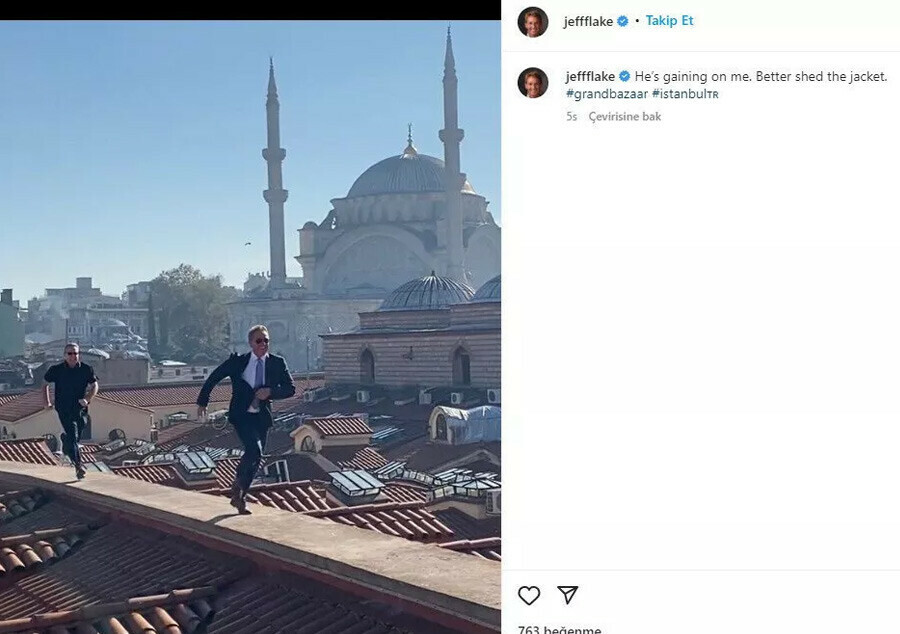This screenshot has width=900, height=634.
Task: Open jeffflake username in the post header
Action: pyautogui.click(x=588, y=21)
